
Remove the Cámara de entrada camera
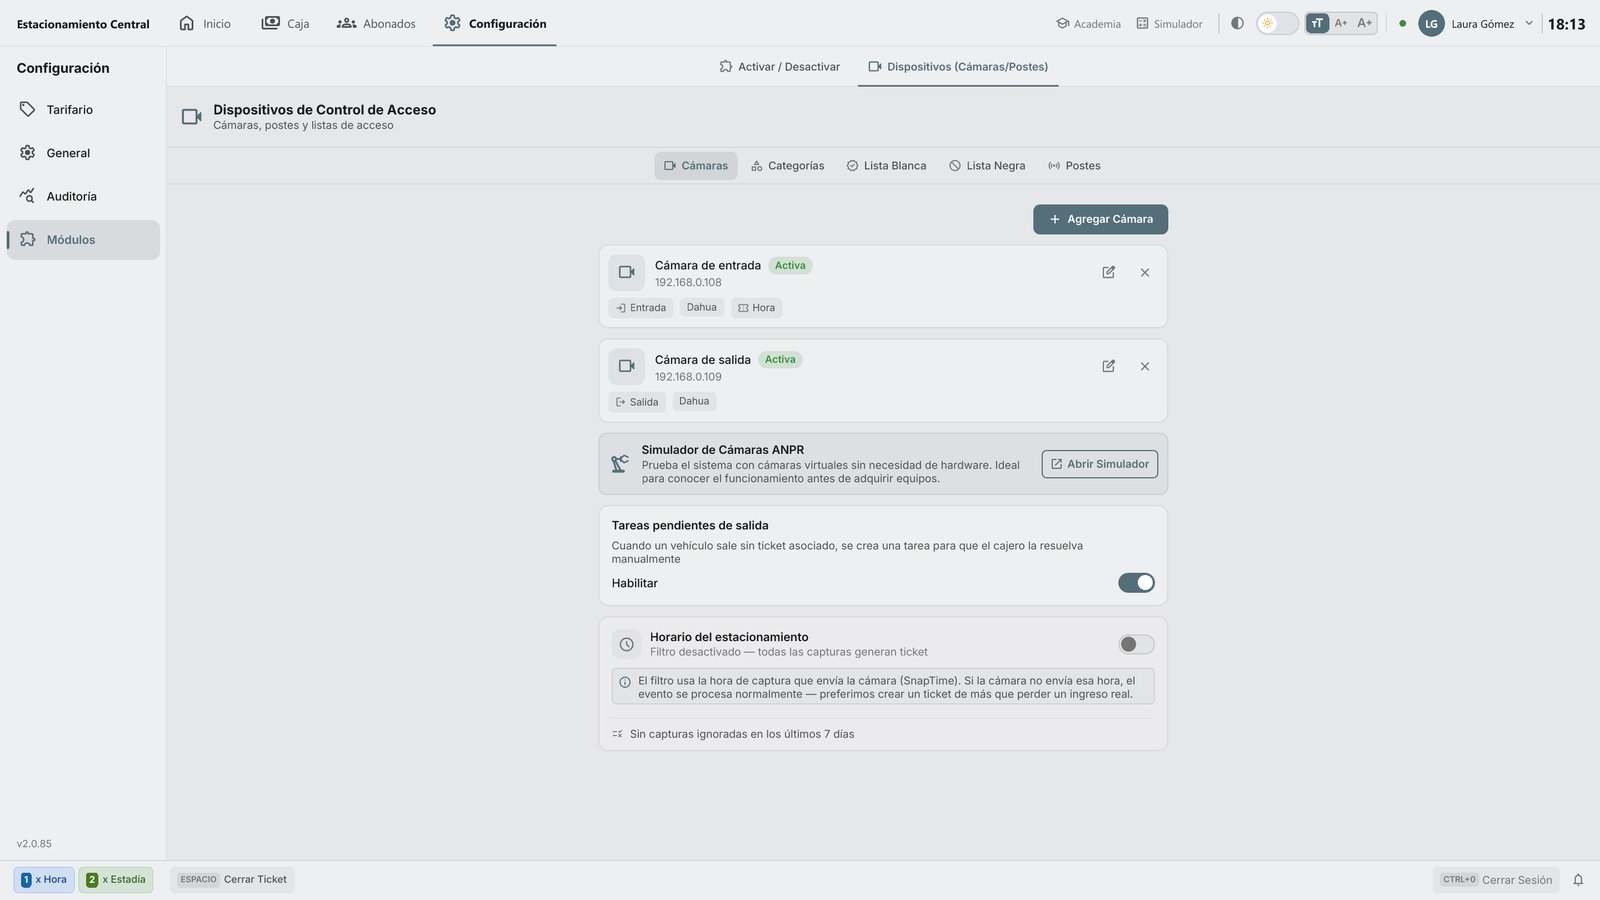point(1145,272)
